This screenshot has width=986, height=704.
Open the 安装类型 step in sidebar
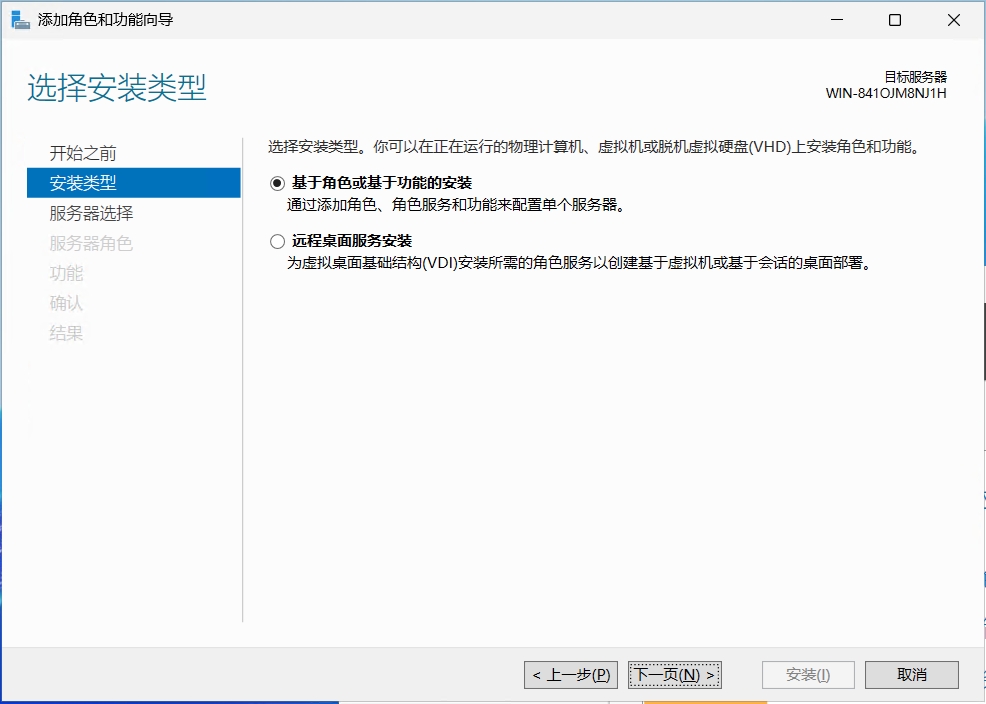point(134,183)
